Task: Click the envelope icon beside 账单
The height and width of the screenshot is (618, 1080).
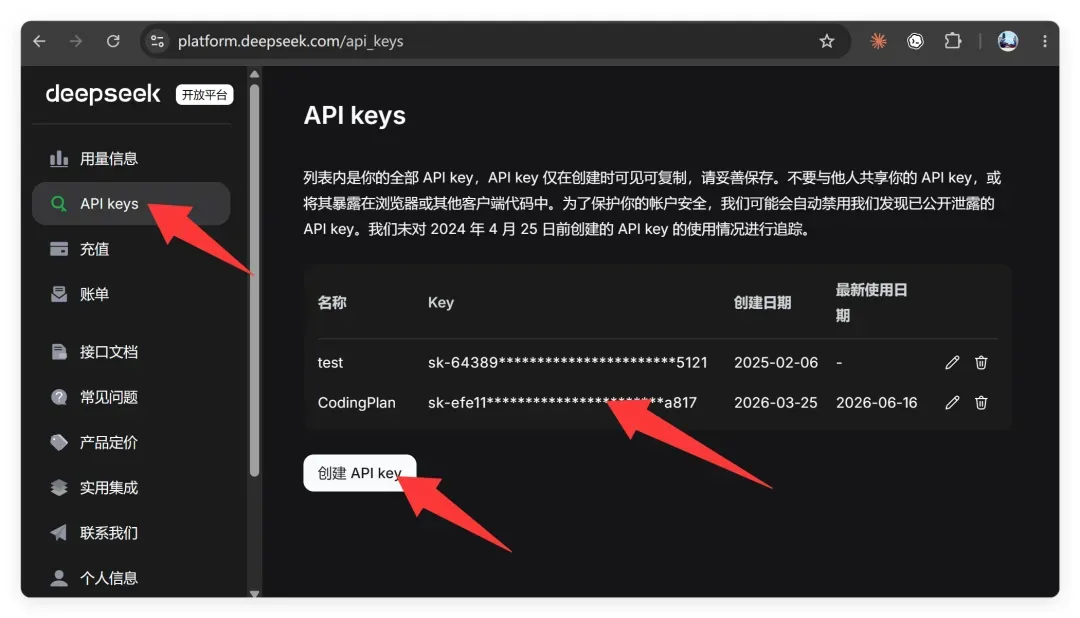Action: [59, 294]
